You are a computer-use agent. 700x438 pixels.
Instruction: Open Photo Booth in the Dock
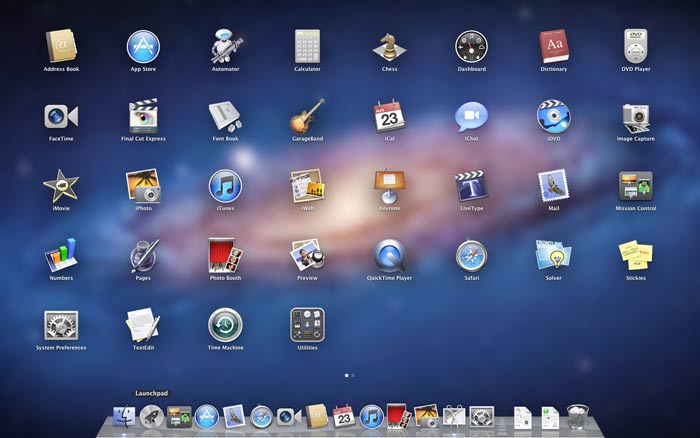point(399,417)
